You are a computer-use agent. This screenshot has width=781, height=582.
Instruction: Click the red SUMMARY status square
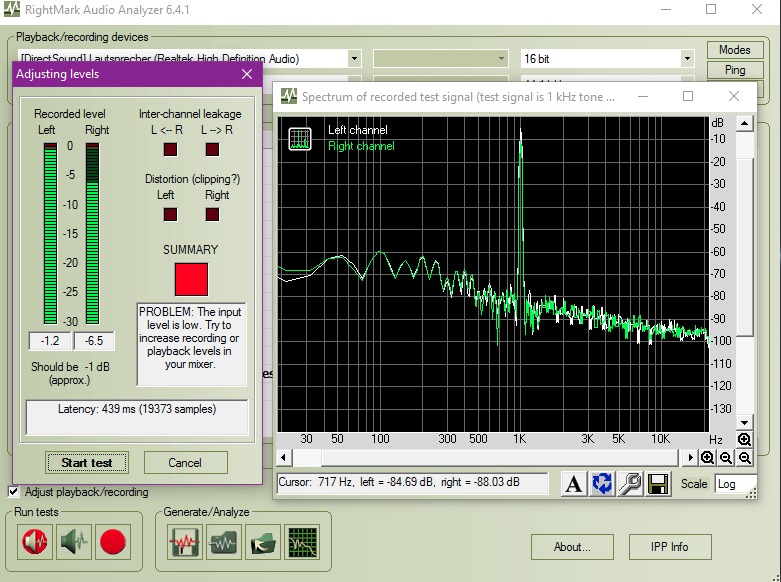[191, 280]
